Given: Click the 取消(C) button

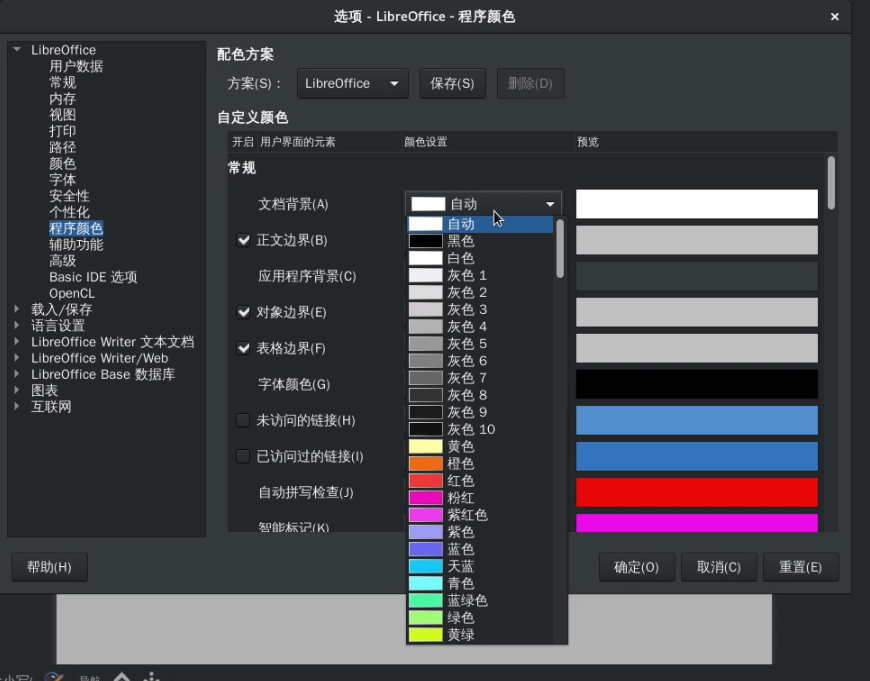Looking at the screenshot, I should pos(719,567).
